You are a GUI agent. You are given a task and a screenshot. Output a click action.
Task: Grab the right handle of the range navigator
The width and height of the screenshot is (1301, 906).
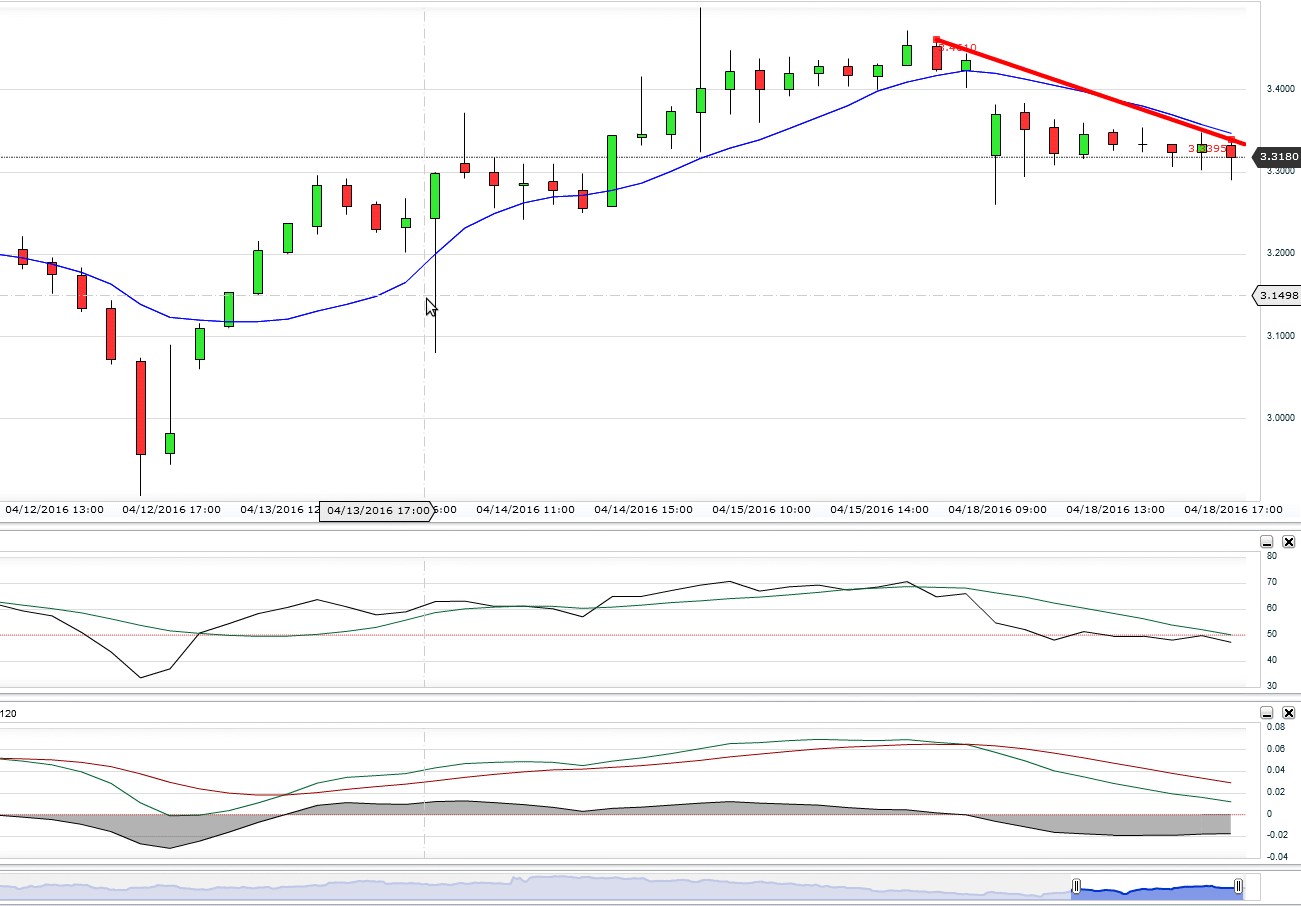coord(1238,886)
